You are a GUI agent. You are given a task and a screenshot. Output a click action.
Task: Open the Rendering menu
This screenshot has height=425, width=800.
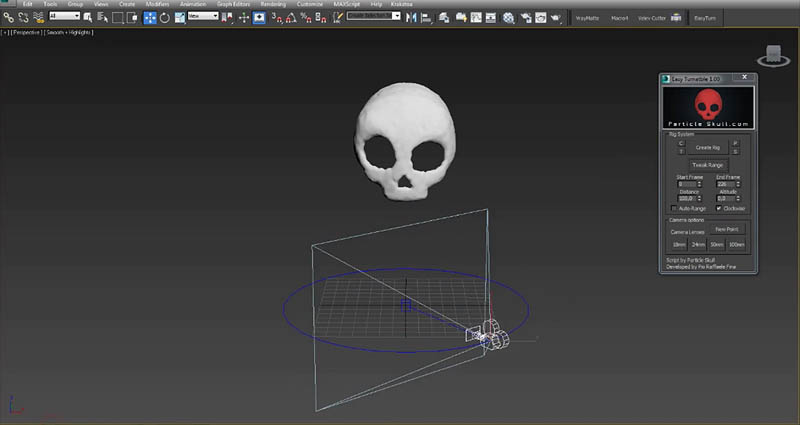[273, 5]
